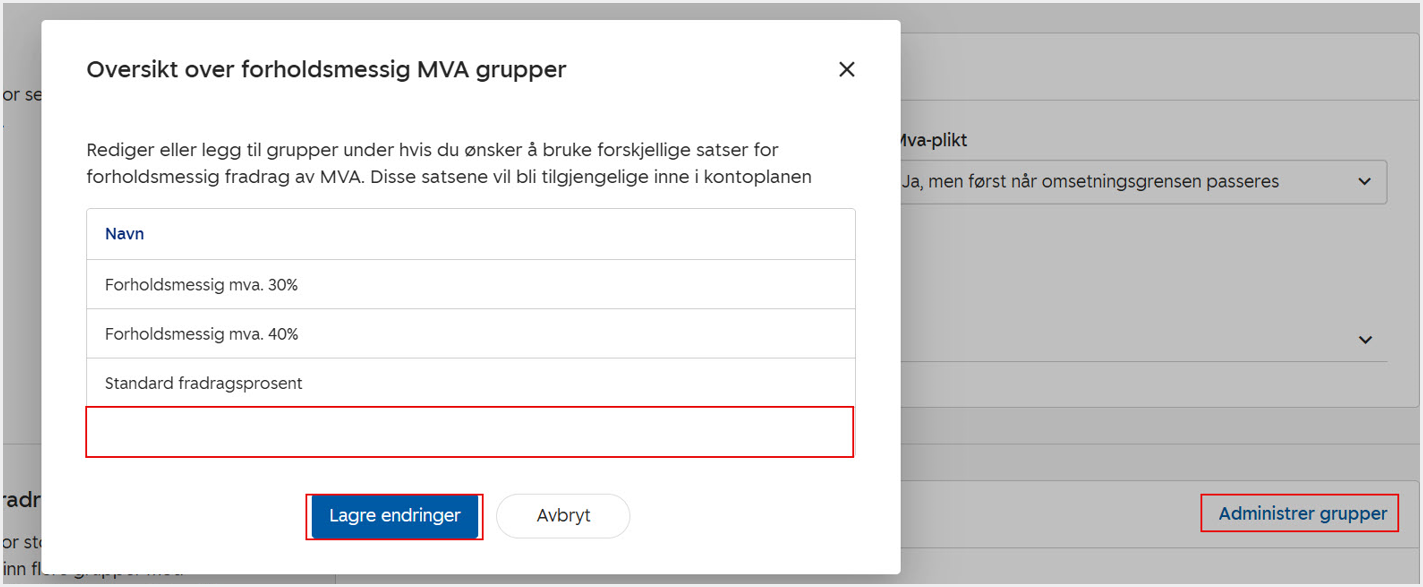Click the Mva-plikt field label
Screen dimensions: 1423x587
tap(932, 140)
